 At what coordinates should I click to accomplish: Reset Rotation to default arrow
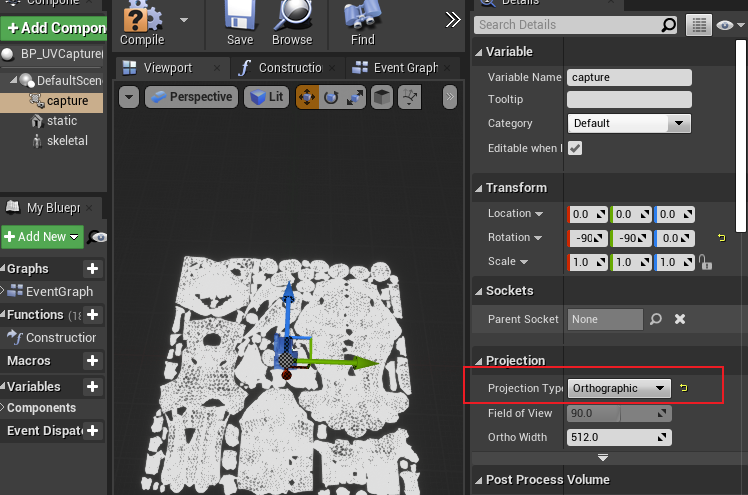721,237
